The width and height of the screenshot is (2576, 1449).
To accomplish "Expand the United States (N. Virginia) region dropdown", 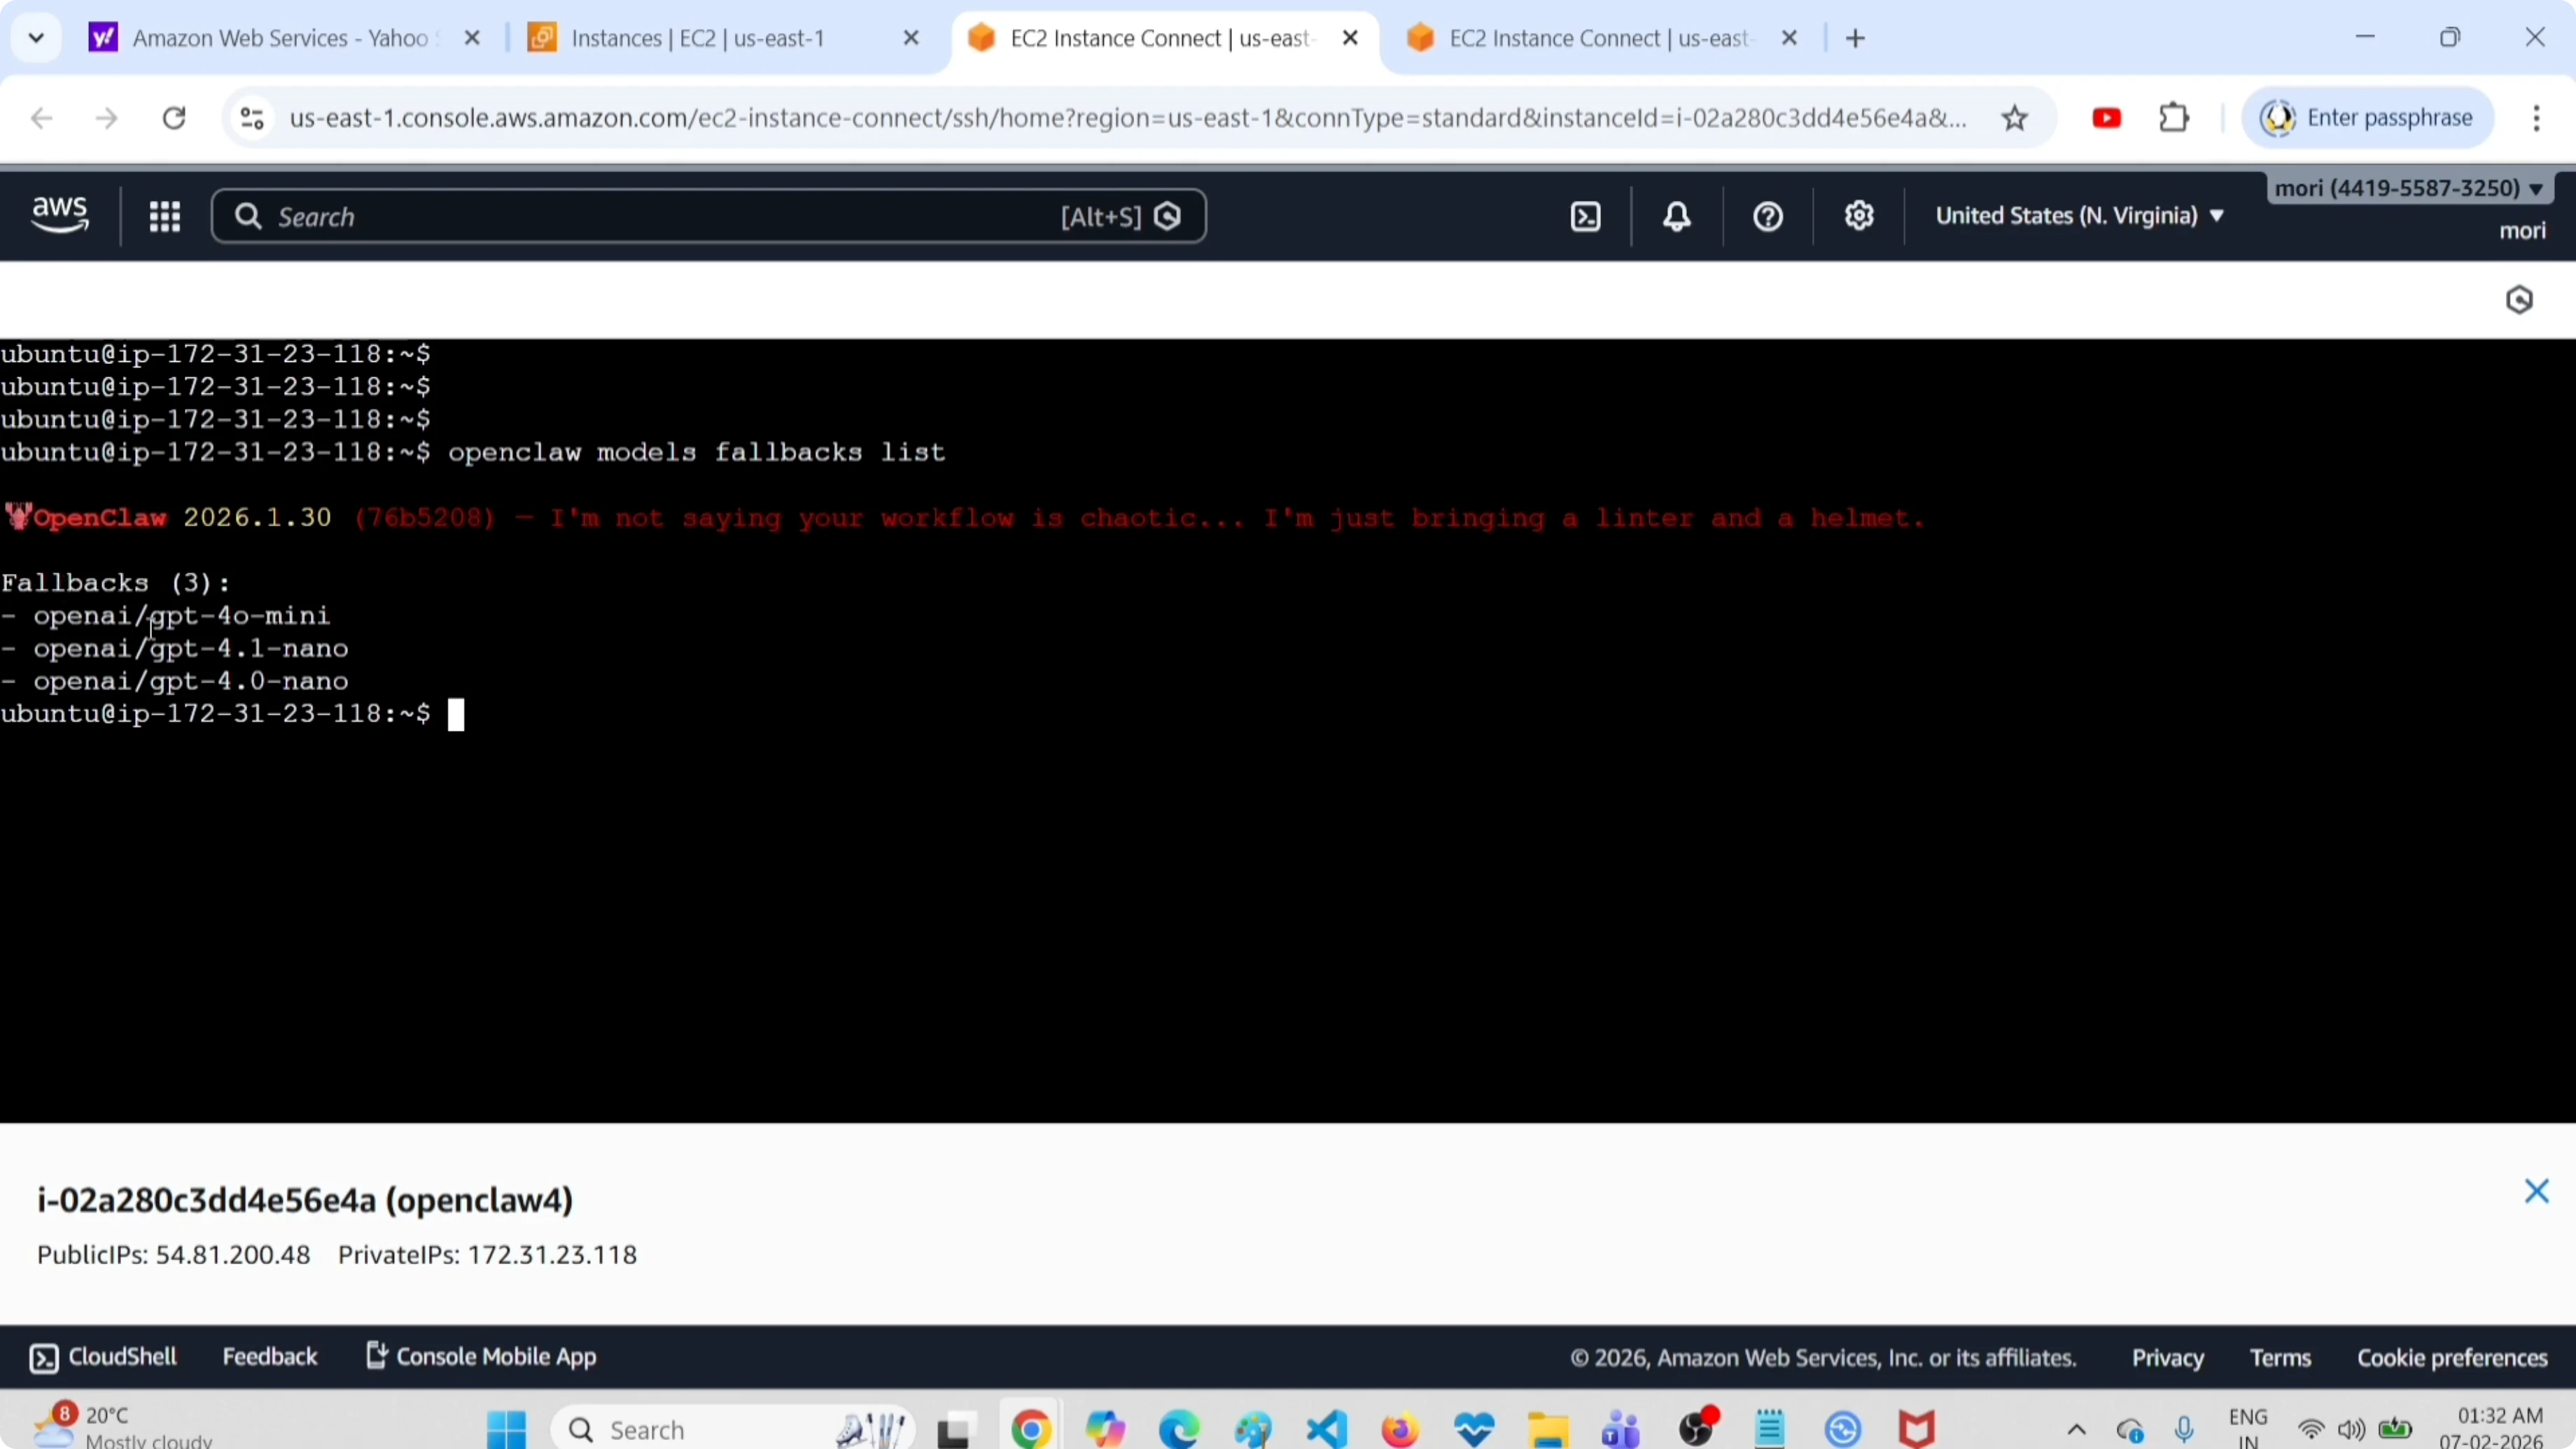I will pyautogui.click(x=2078, y=216).
